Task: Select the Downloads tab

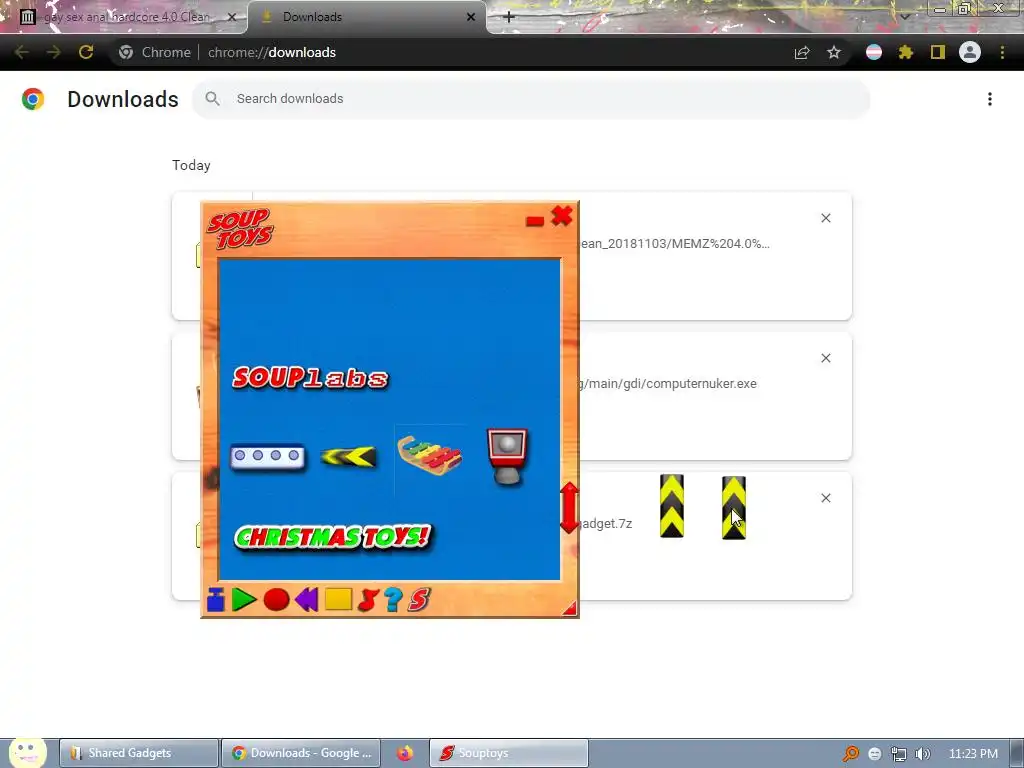Action: [x=366, y=17]
